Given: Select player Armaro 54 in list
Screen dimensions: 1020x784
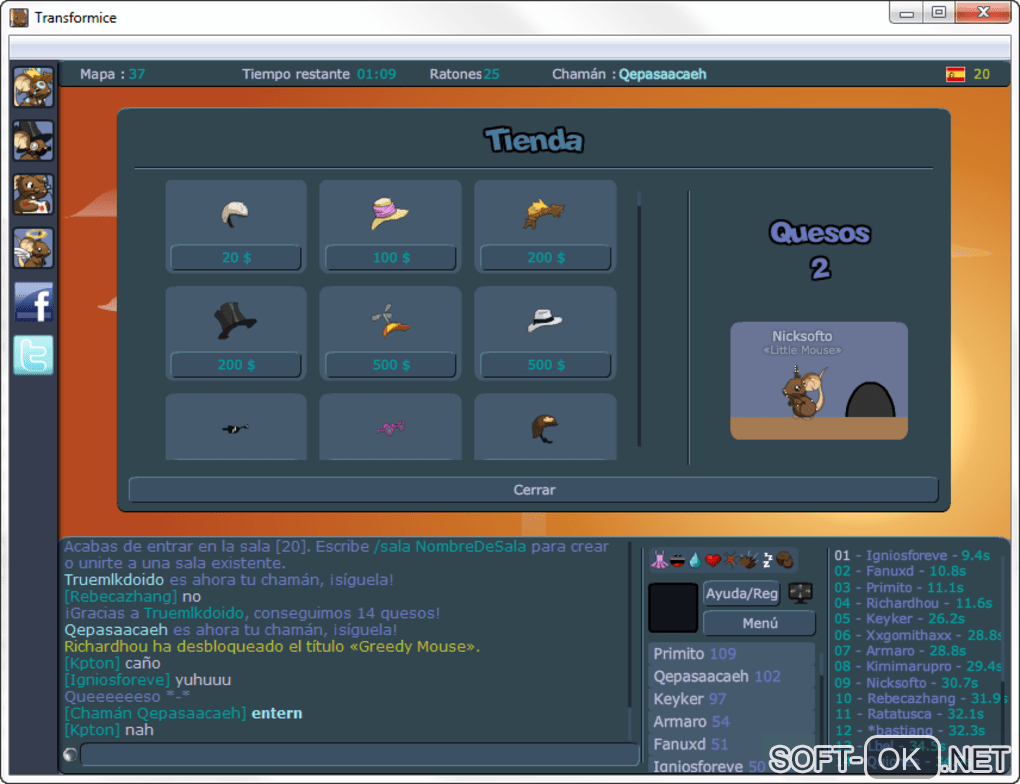Looking at the screenshot, I should tap(731, 722).
